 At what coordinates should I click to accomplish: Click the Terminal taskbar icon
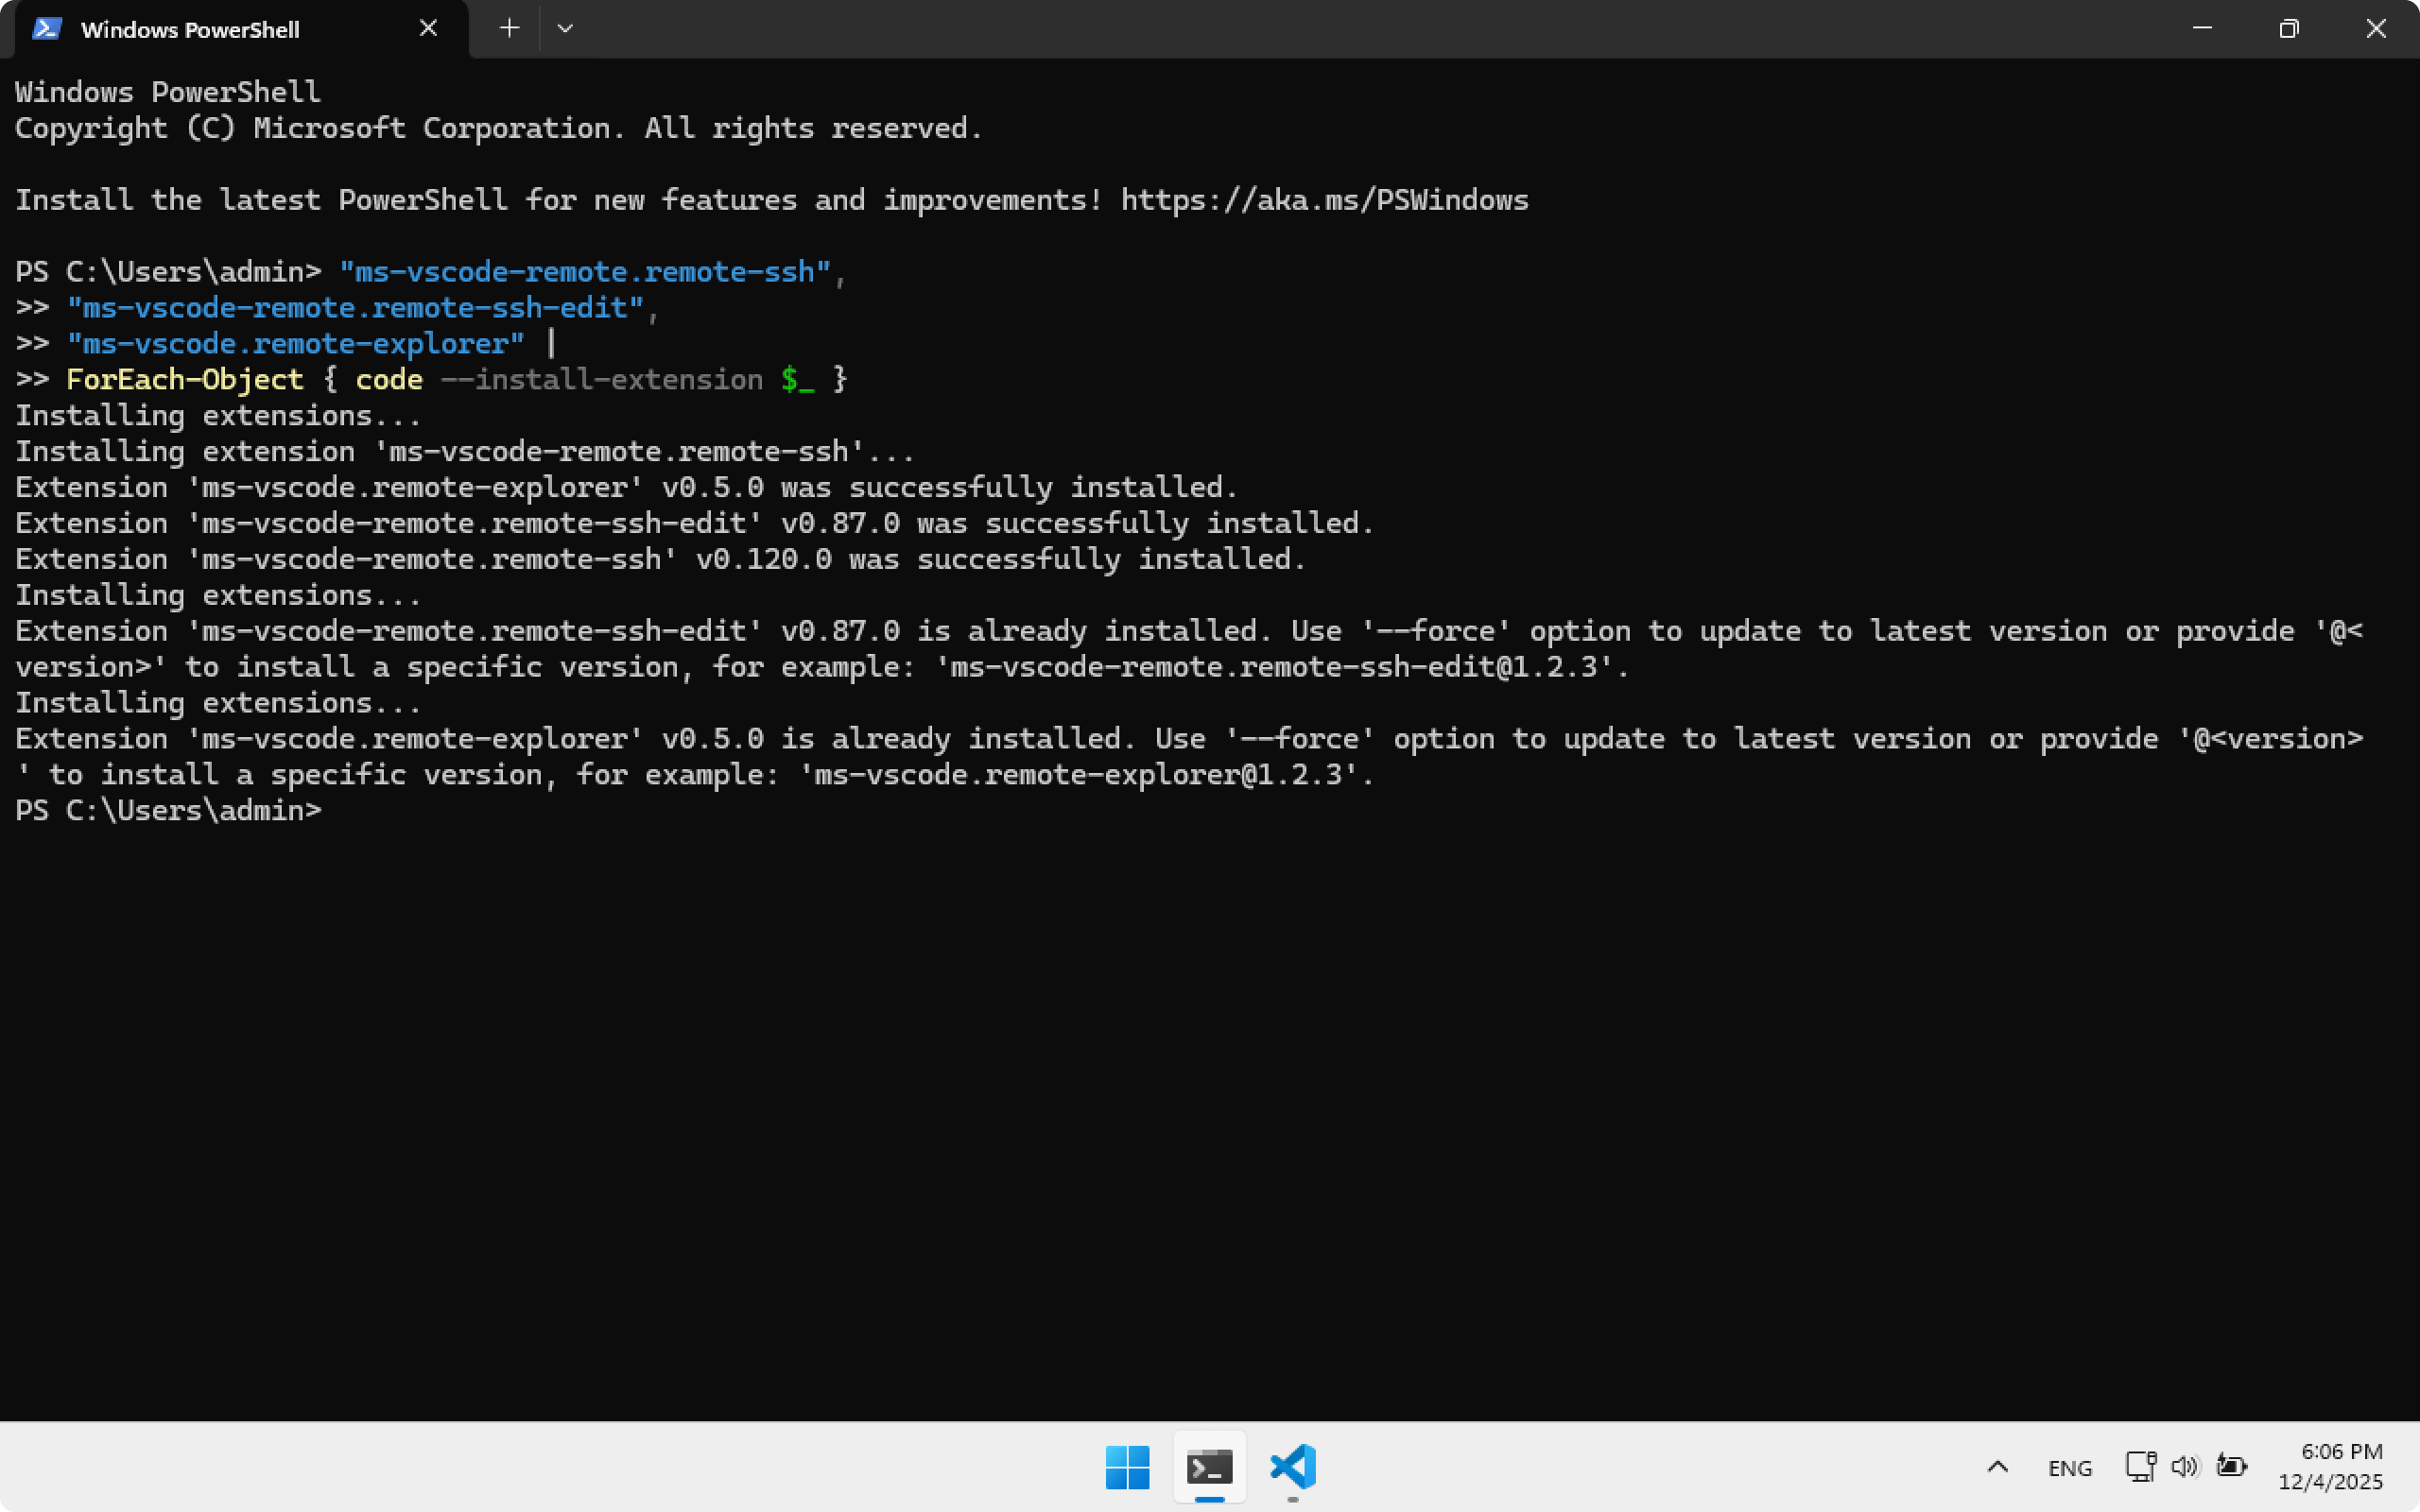[x=1209, y=1467]
